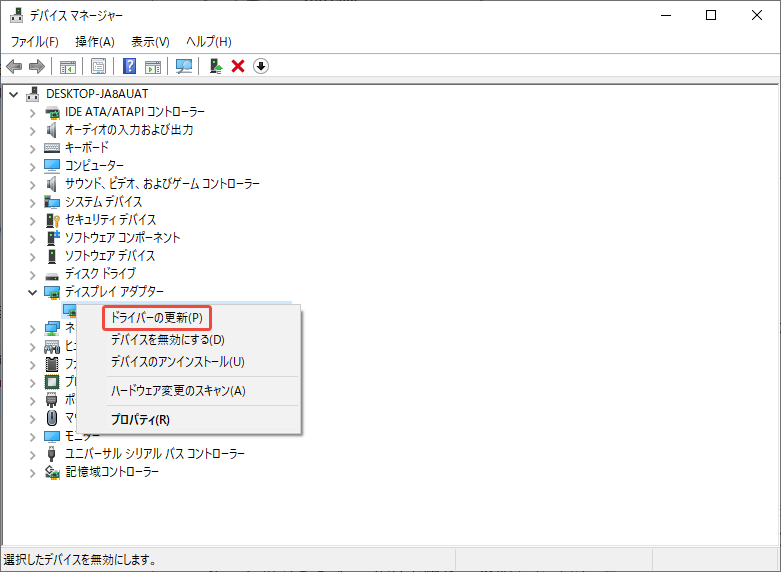Click the scan for hardware changes monitor icon
The image size is (781, 572).
(x=184, y=66)
